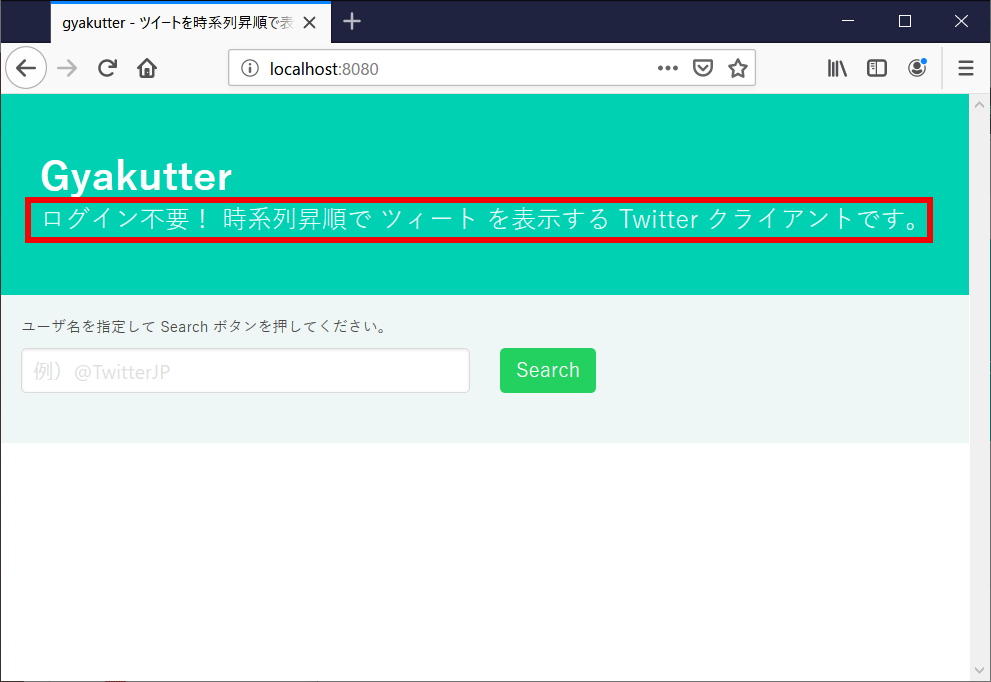Open the Page actions ellipsis menu
Image resolution: width=991 pixels, height=682 pixels.
[x=667, y=67]
